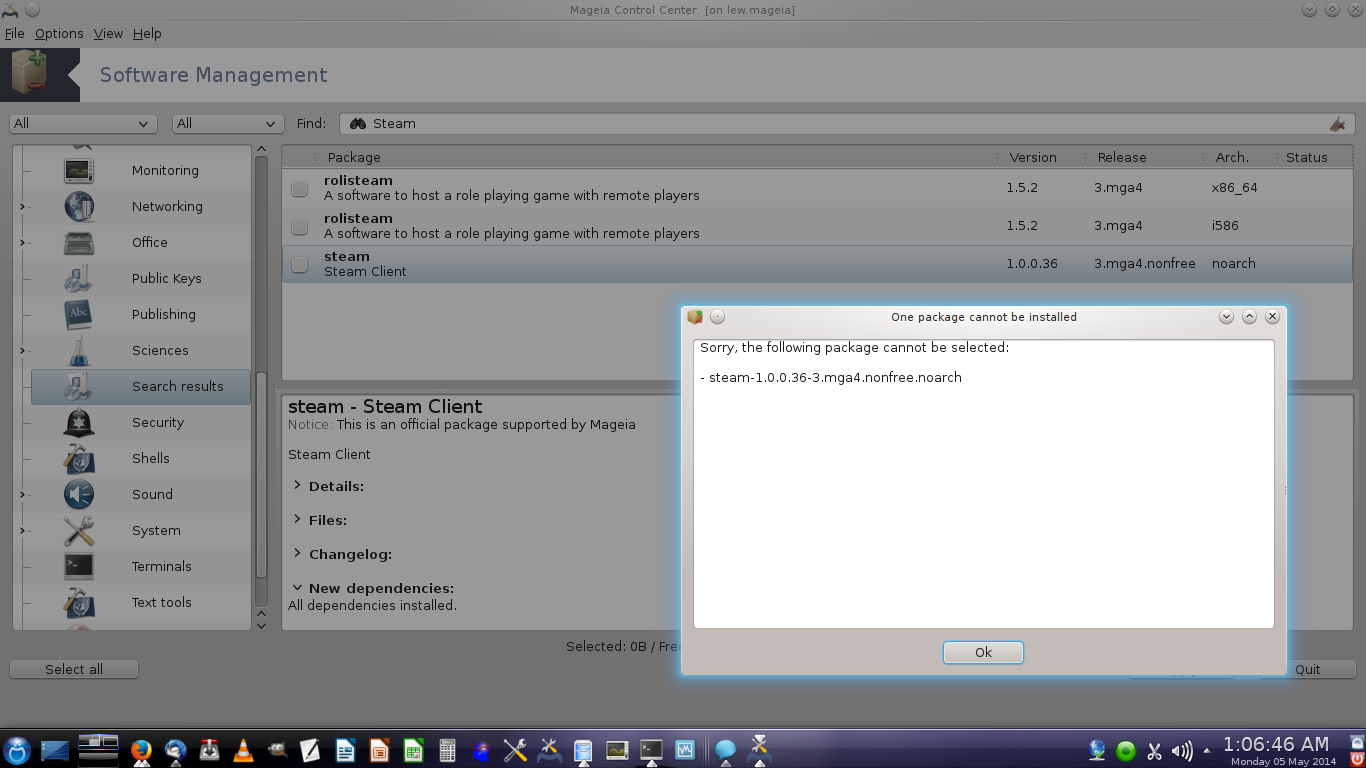
Task: Click the volume speaker tray icon
Action: (1181, 751)
